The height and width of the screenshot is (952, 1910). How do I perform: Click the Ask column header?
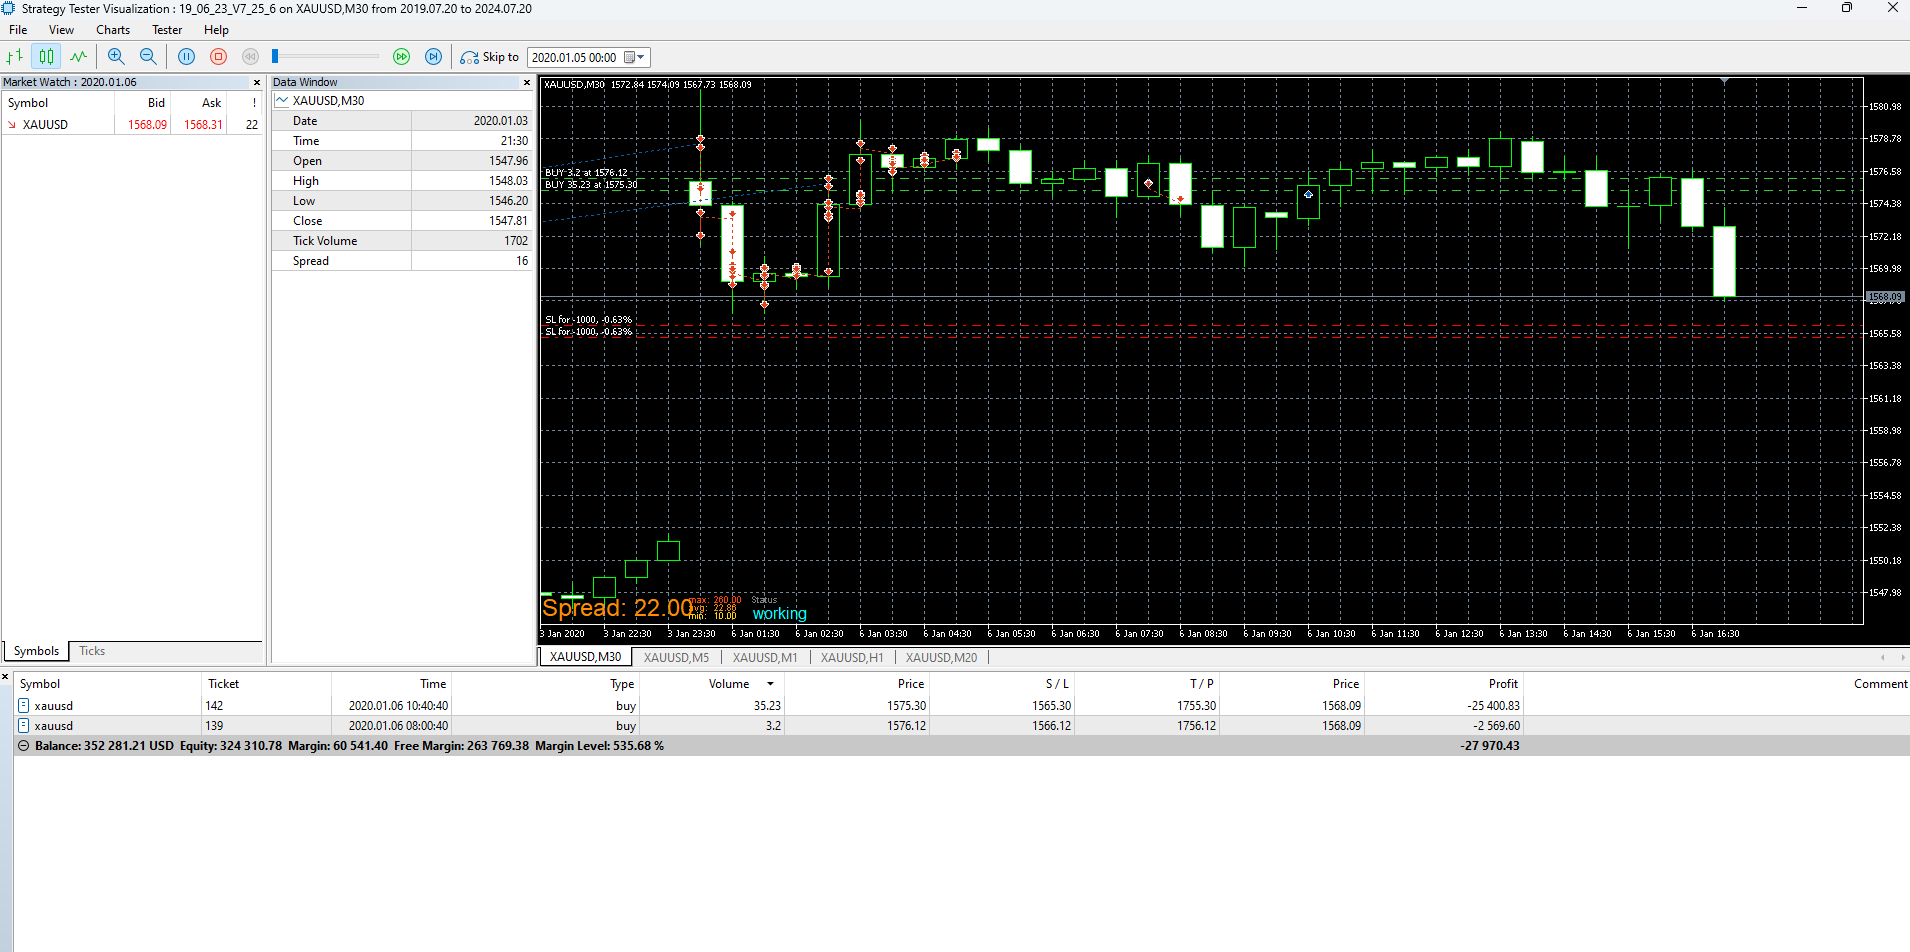click(211, 103)
